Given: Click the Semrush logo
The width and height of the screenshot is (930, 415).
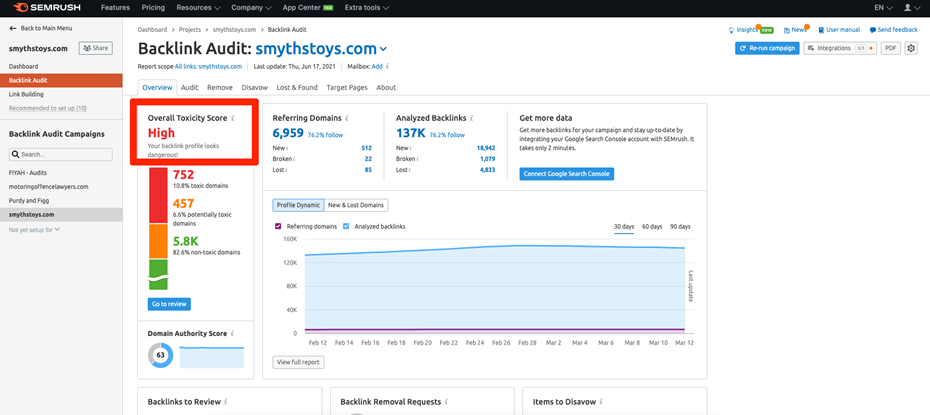Looking at the screenshot, I should pos(47,8).
